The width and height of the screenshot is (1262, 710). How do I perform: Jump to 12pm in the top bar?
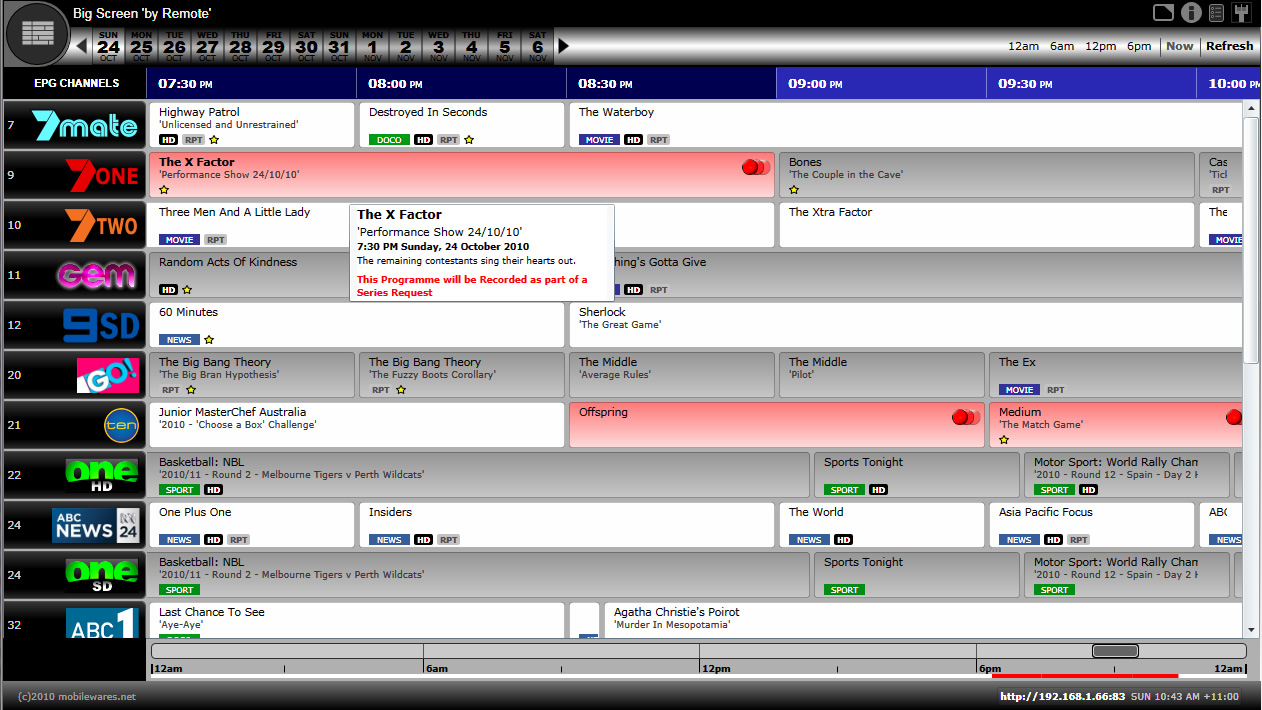pos(1101,46)
